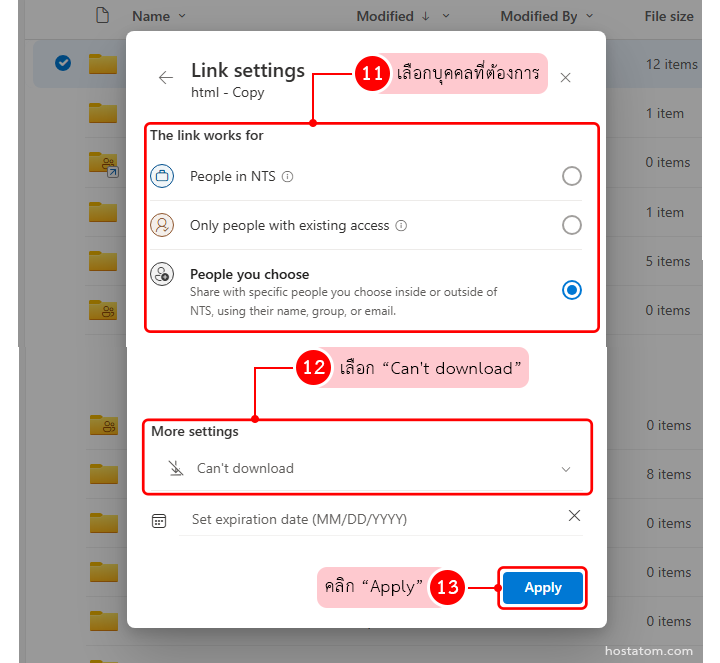Select Only people with existing access radio
Image resolution: width=720 pixels, height=663 pixels.
[571, 225]
